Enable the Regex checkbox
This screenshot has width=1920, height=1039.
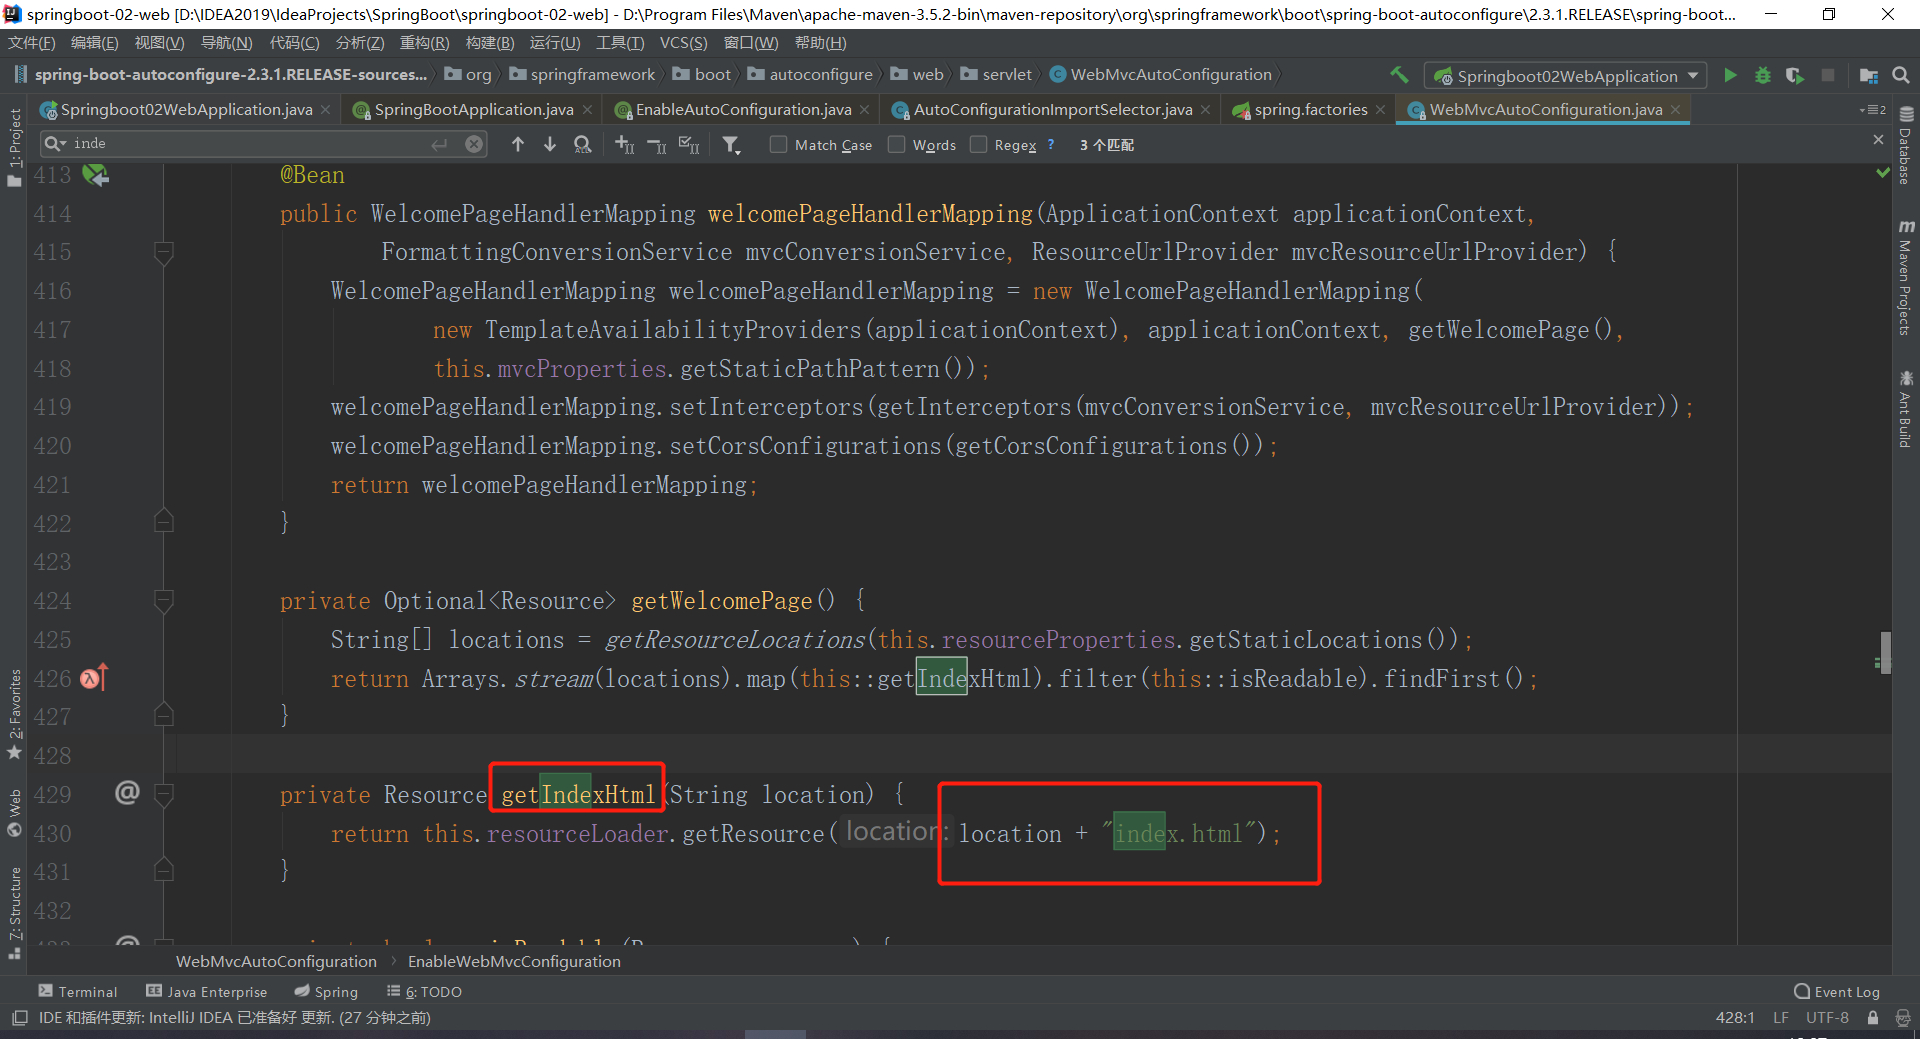978,145
